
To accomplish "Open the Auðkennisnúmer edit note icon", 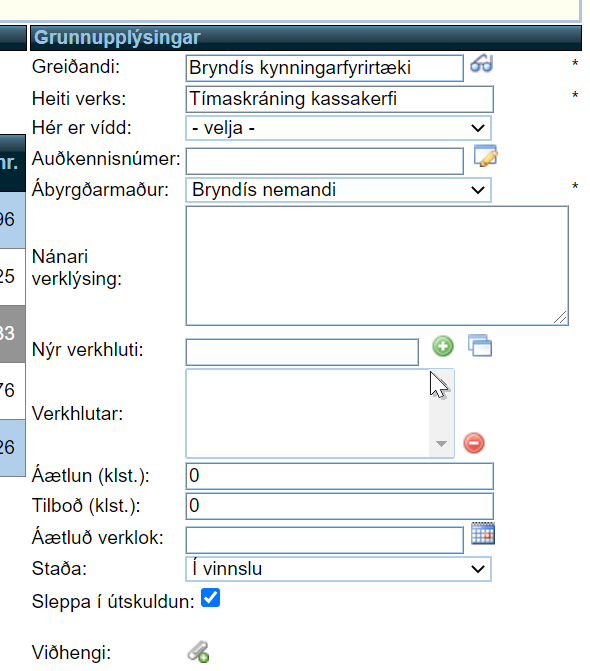I will [x=486, y=156].
